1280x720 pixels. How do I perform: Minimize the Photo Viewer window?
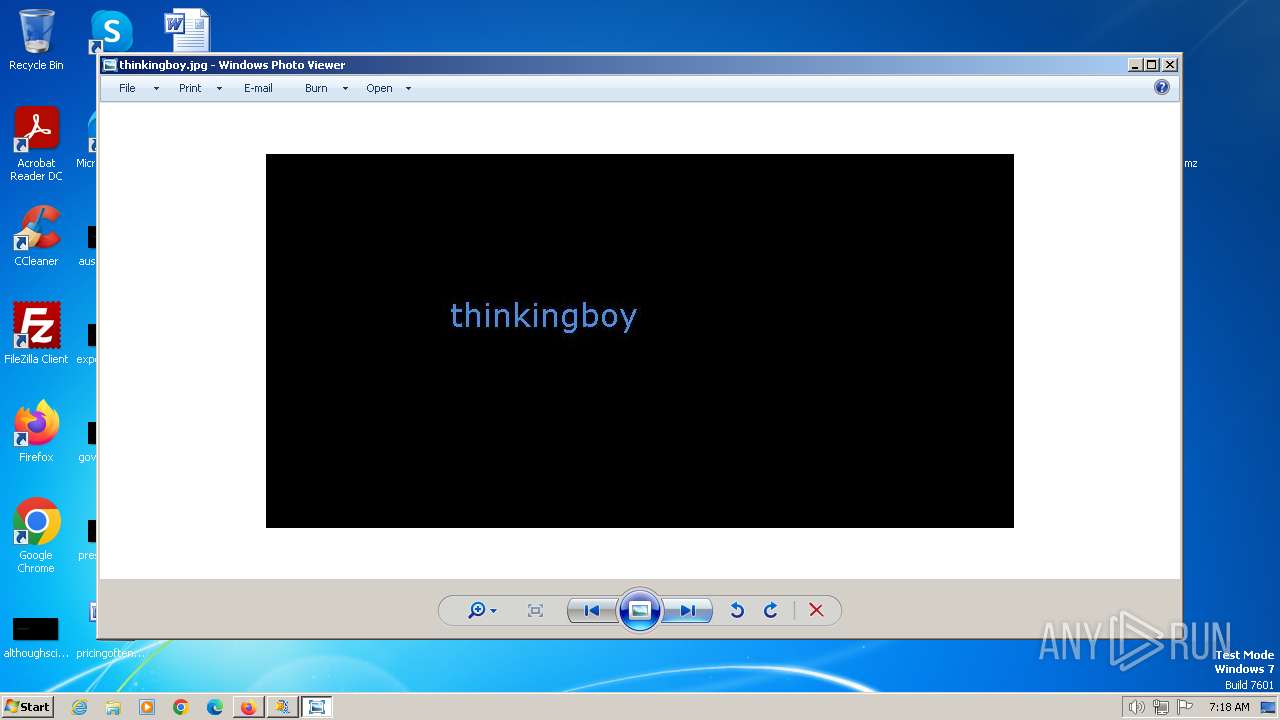1135,65
